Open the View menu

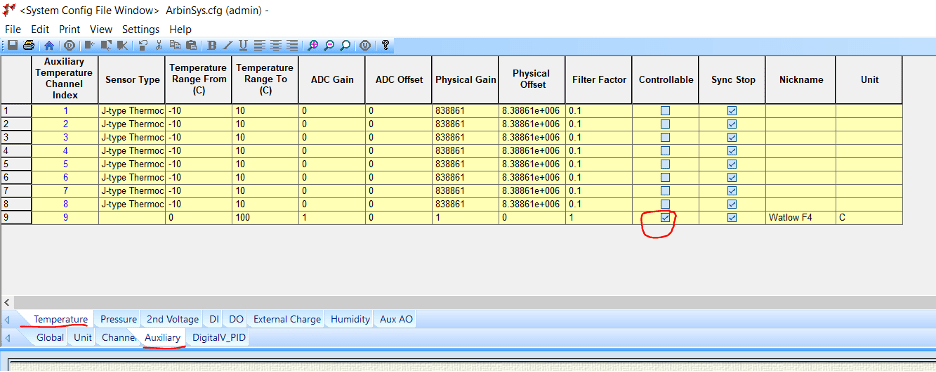point(101,29)
